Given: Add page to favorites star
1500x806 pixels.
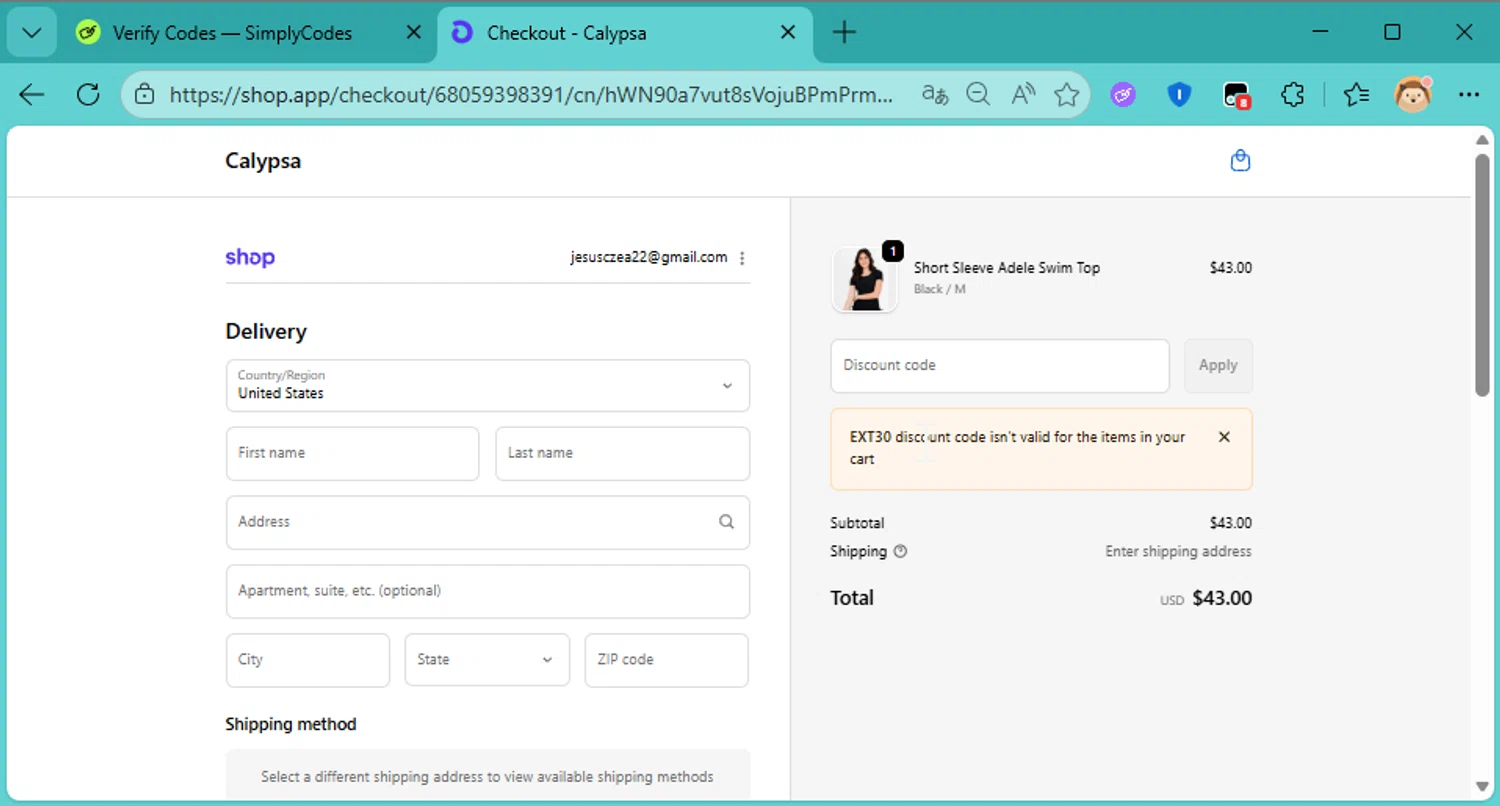Looking at the screenshot, I should point(1067,95).
